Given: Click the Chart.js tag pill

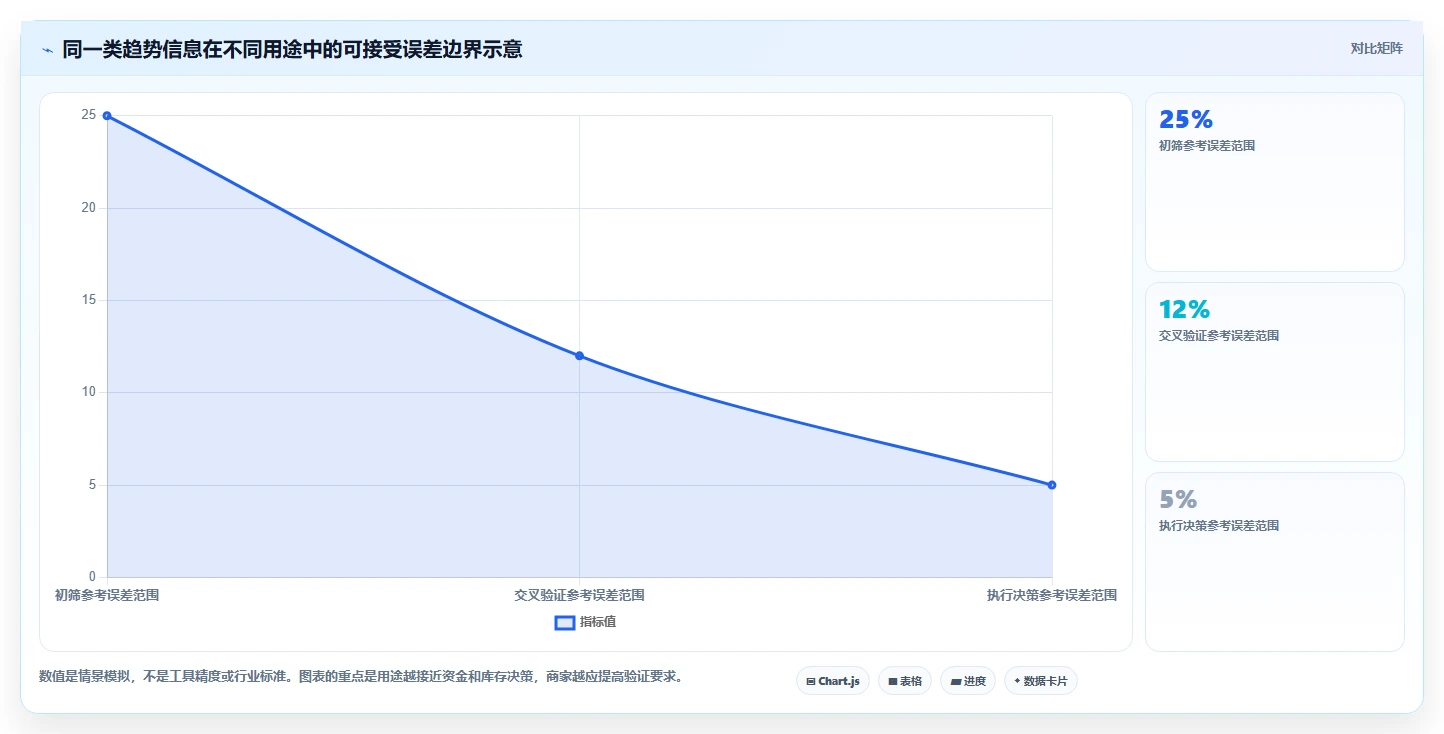Looking at the screenshot, I should [833, 681].
